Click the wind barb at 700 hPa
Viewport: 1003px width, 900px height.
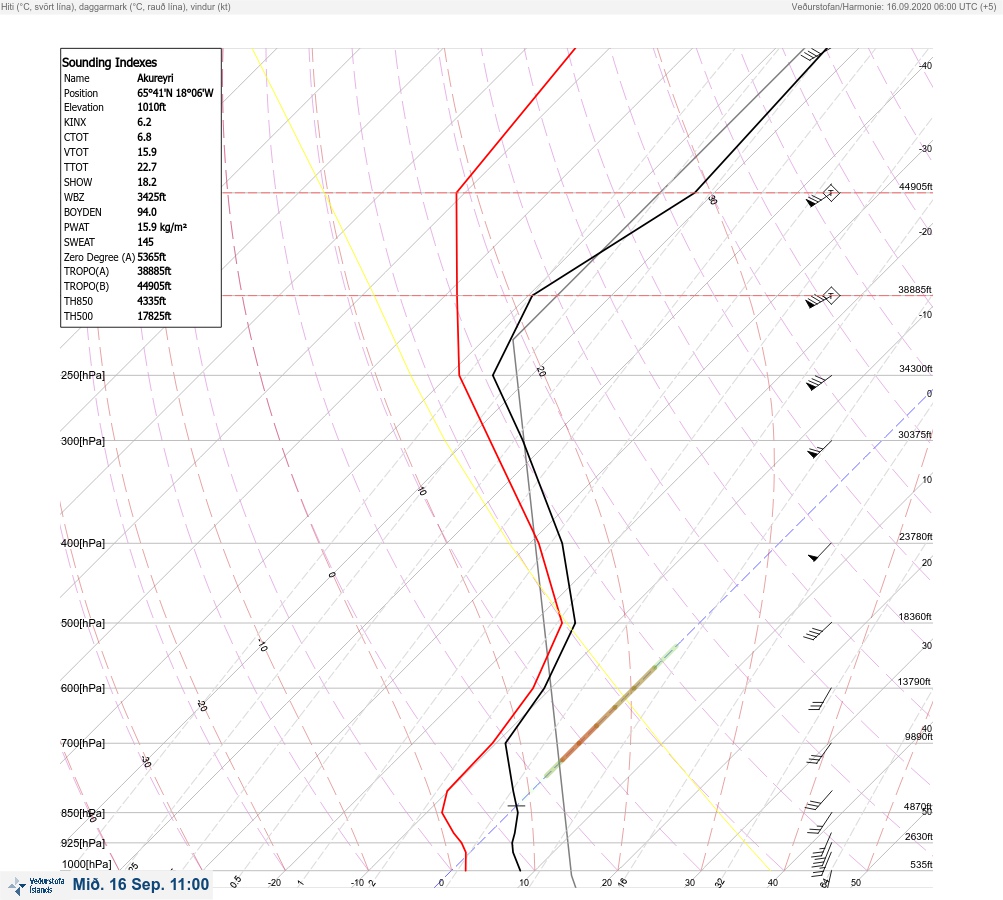tap(819, 754)
